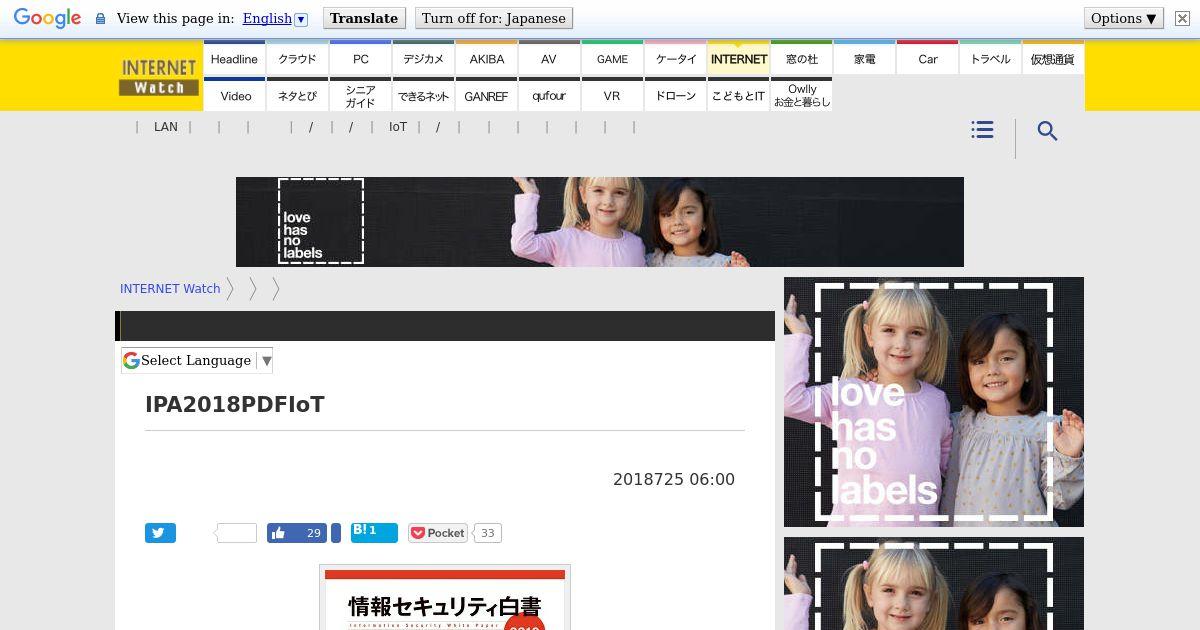Viewport: 1200px width, 630px height.
Task: Click the Hatena B! bookmark button
Action: click(374, 532)
